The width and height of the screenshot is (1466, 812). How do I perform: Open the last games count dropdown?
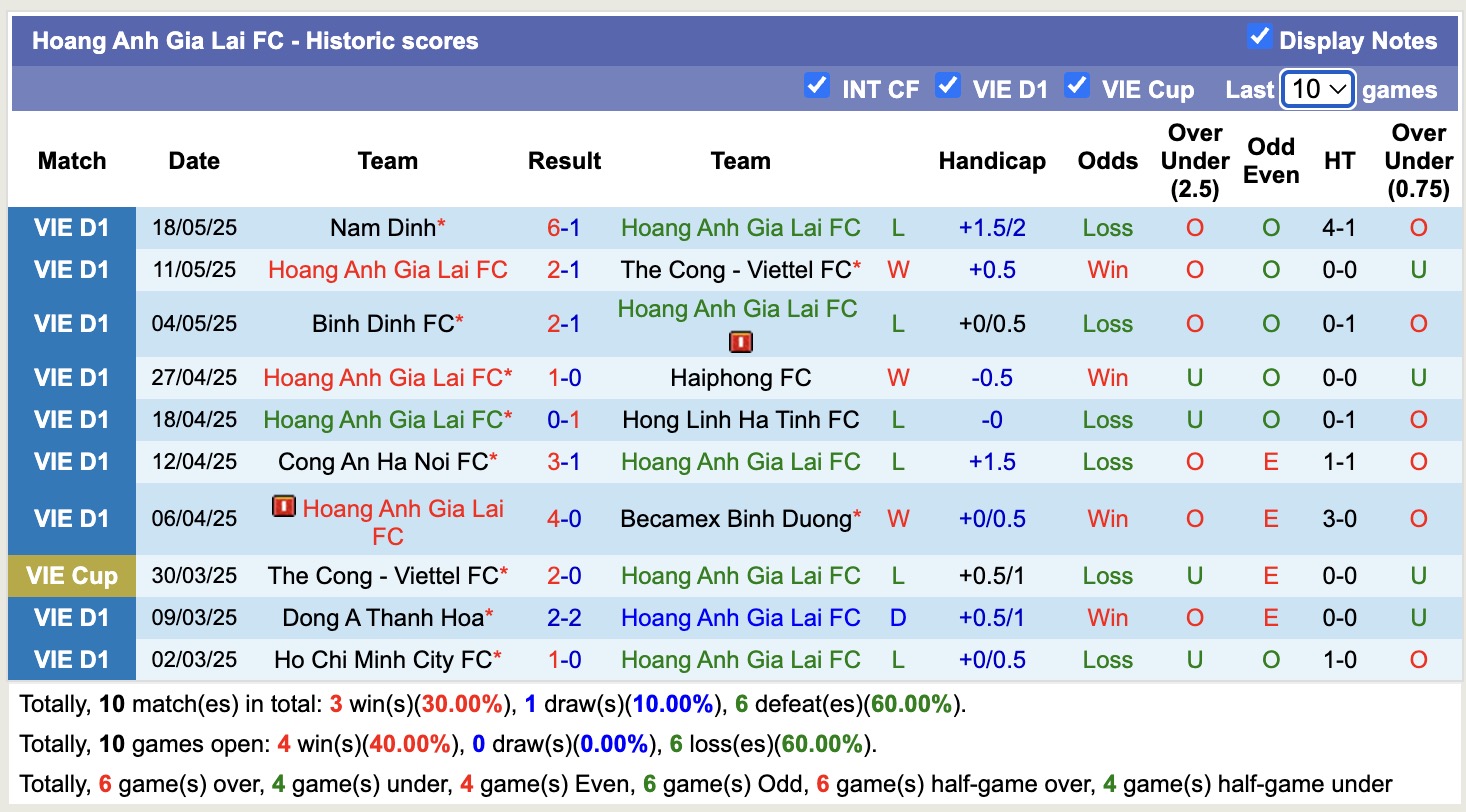[x=1317, y=88]
